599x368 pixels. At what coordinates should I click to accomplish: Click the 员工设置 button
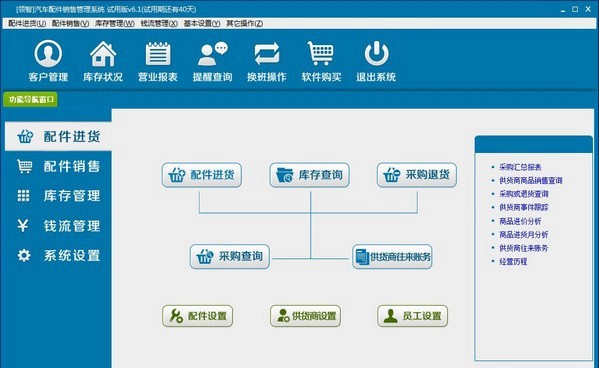click(x=413, y=316)
